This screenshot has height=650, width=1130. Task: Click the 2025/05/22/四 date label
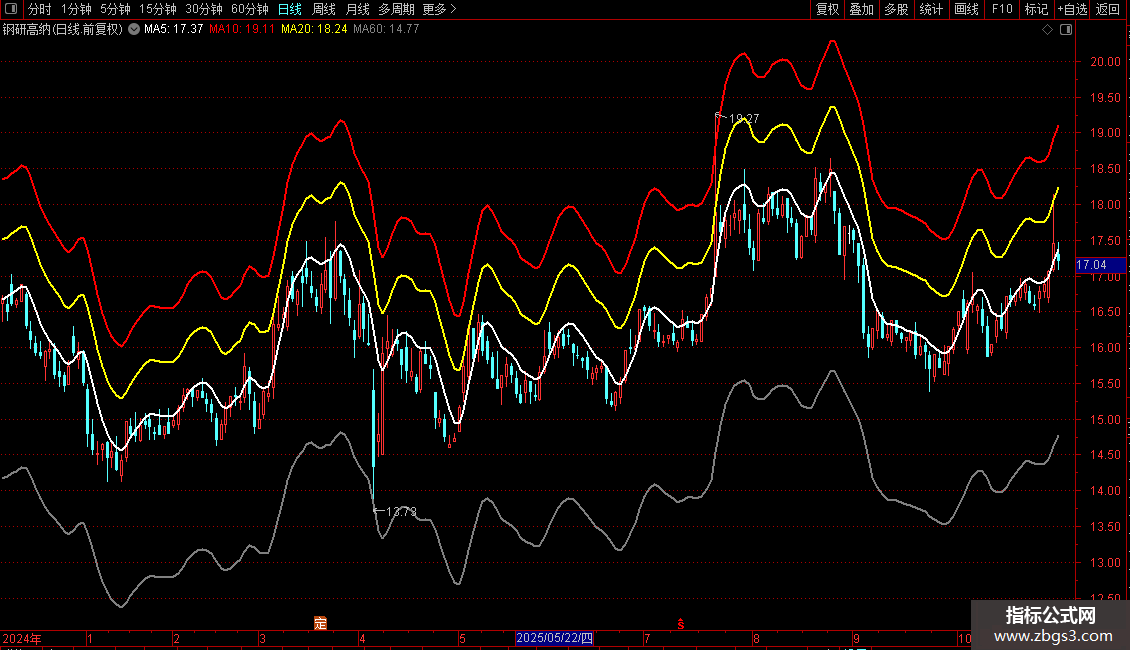click(554, 638)
